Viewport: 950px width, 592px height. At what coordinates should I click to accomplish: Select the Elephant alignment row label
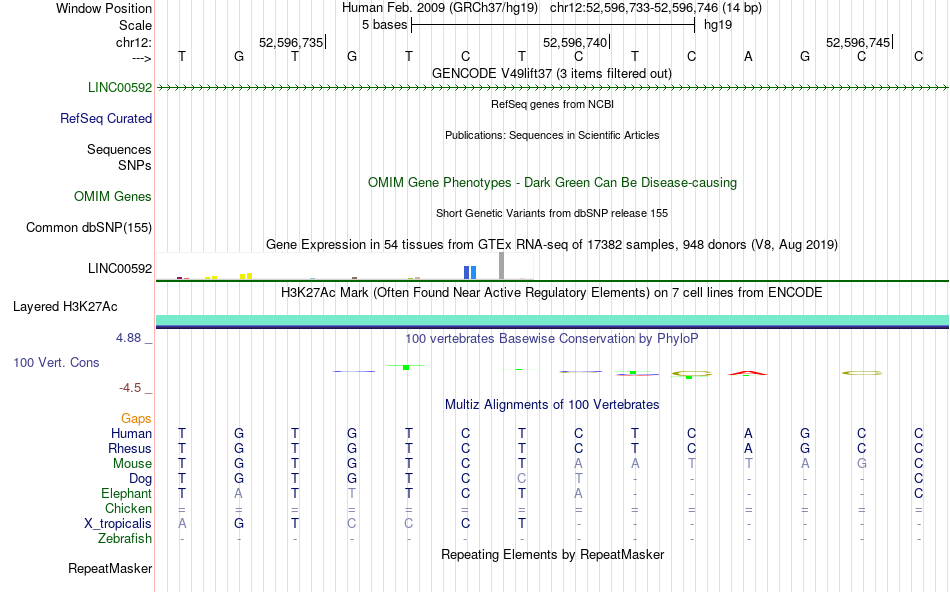pos(127,493)
